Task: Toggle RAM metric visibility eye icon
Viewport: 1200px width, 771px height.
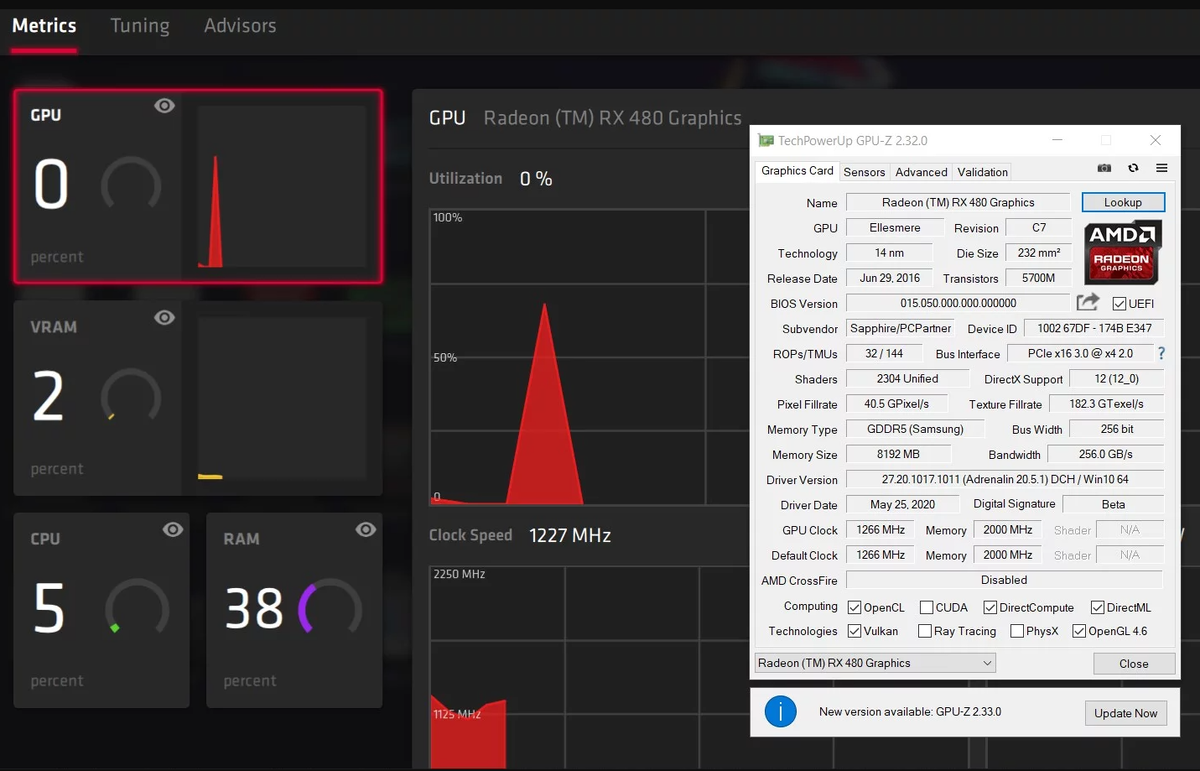Action: click(x=366, y=530)
